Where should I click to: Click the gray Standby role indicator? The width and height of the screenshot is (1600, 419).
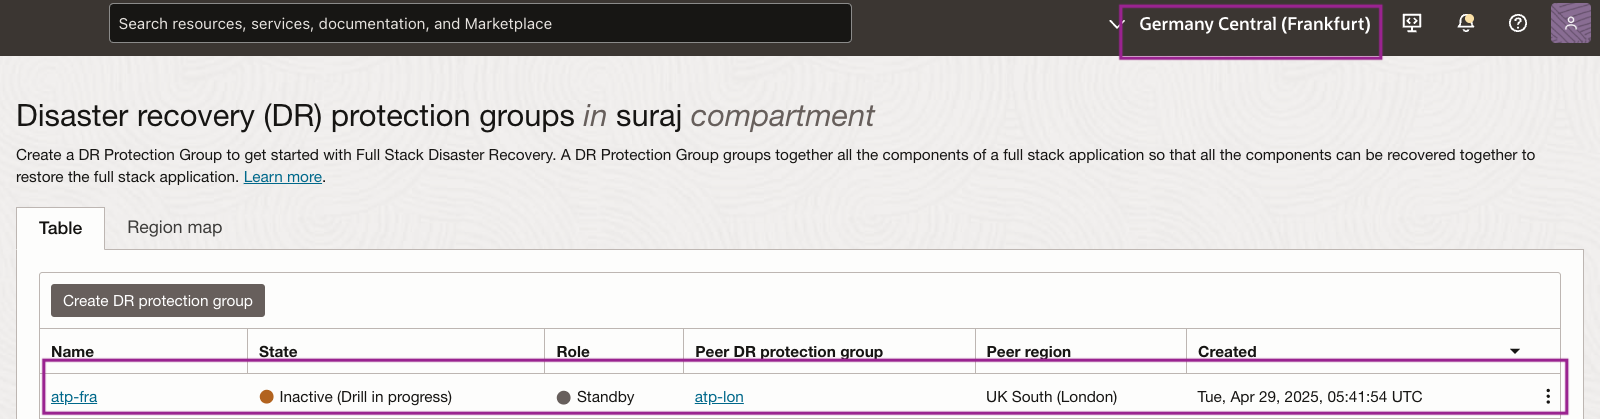(564, 397)
